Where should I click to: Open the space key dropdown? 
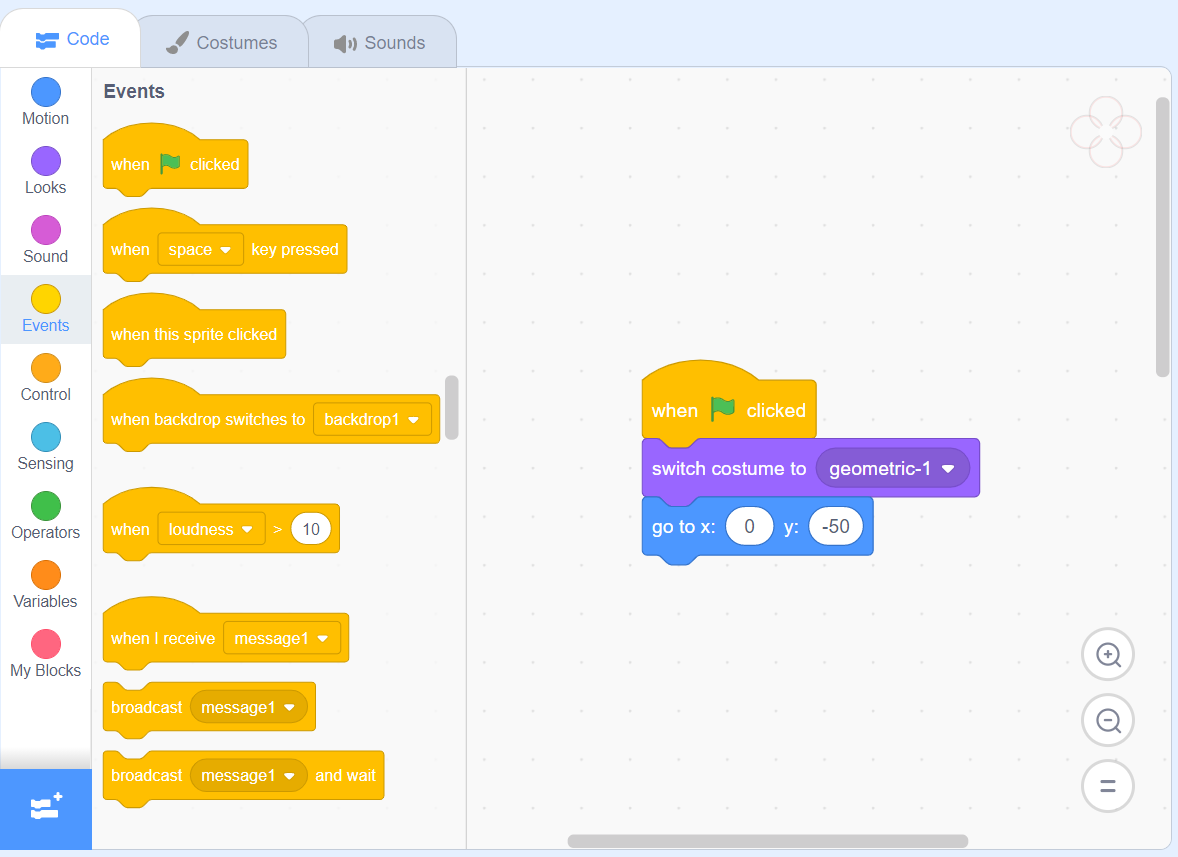pos(200,249)
